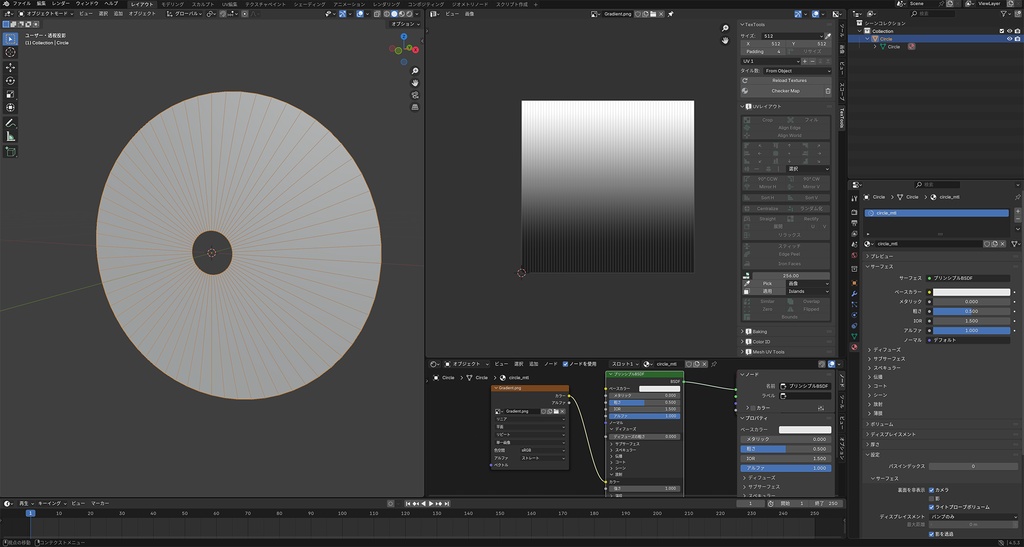Click zoom magnifier icon in image editor
This screenshot has height=547, width=1024.
click(725, 28)
